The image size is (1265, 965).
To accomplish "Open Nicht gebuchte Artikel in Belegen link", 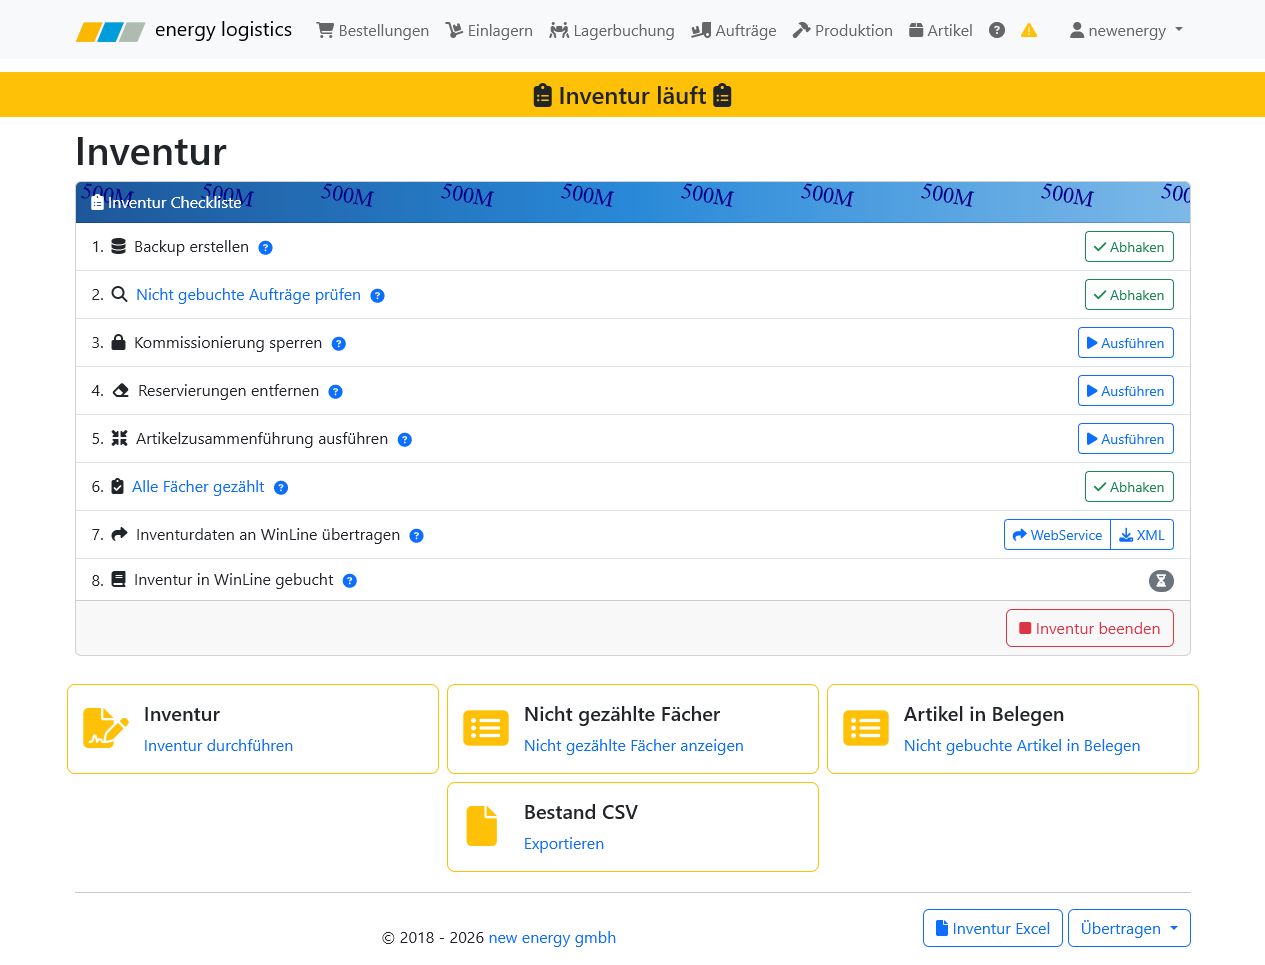I will (x=1022, y=745).
